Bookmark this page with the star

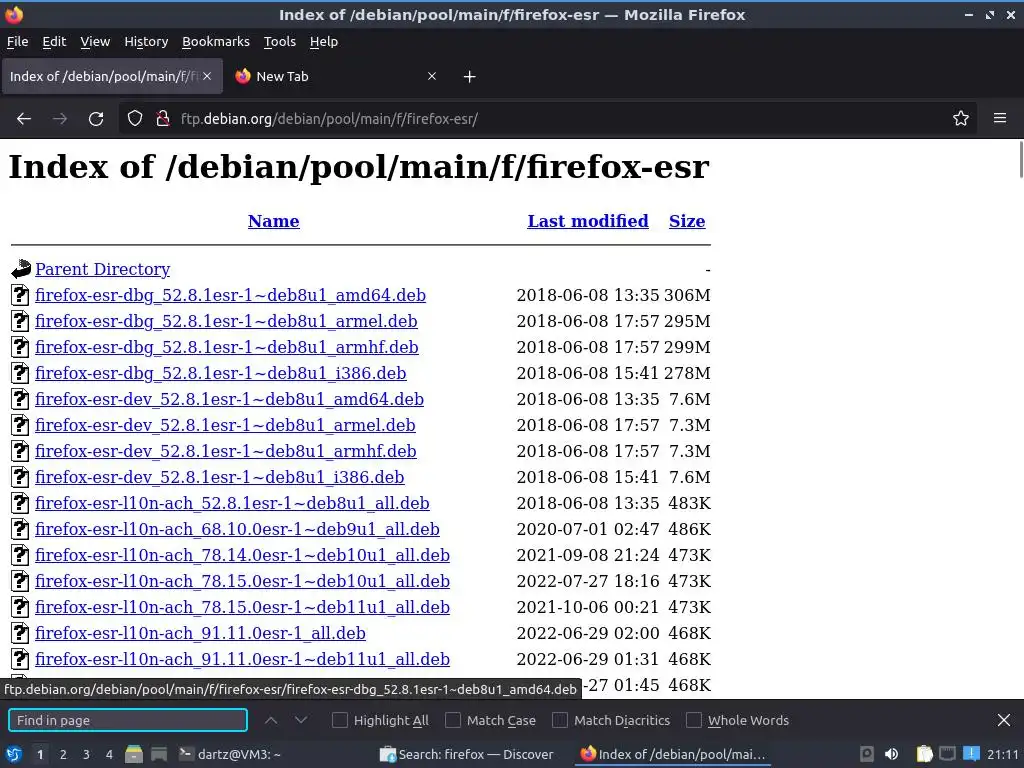(961, 118)
